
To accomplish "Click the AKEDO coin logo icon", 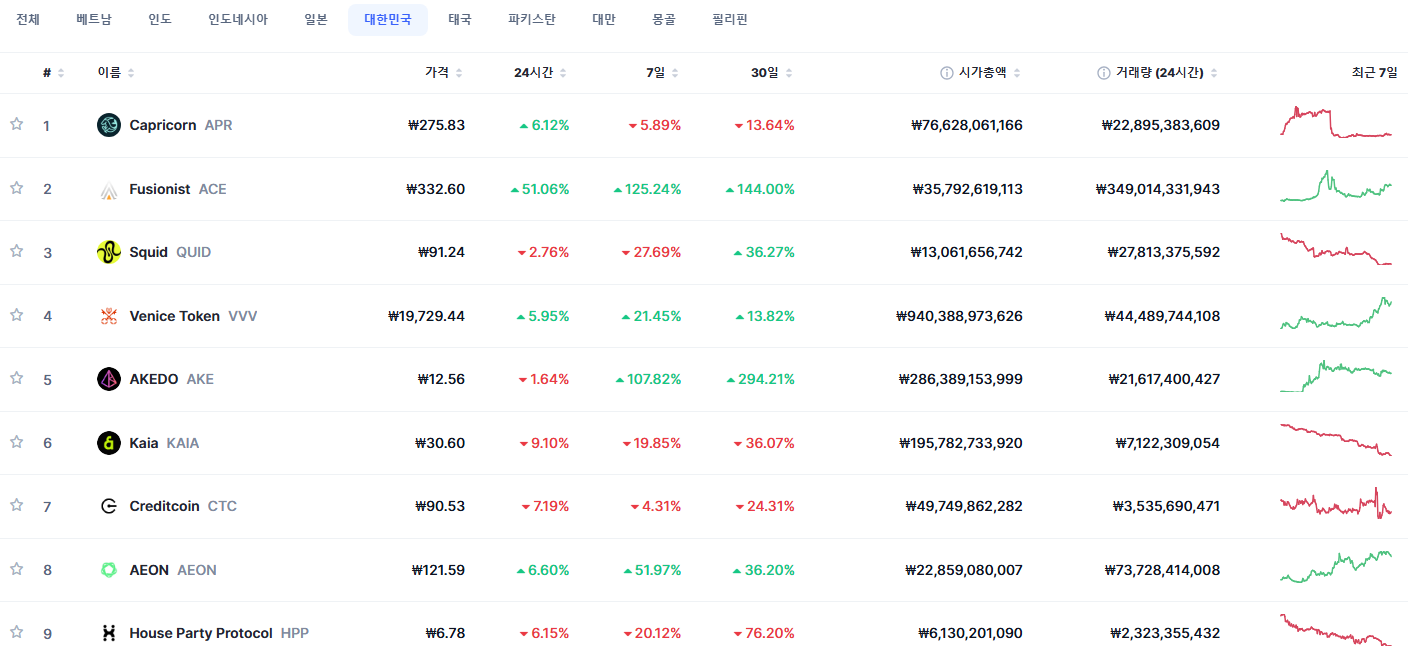I will [x=109, y=379].
